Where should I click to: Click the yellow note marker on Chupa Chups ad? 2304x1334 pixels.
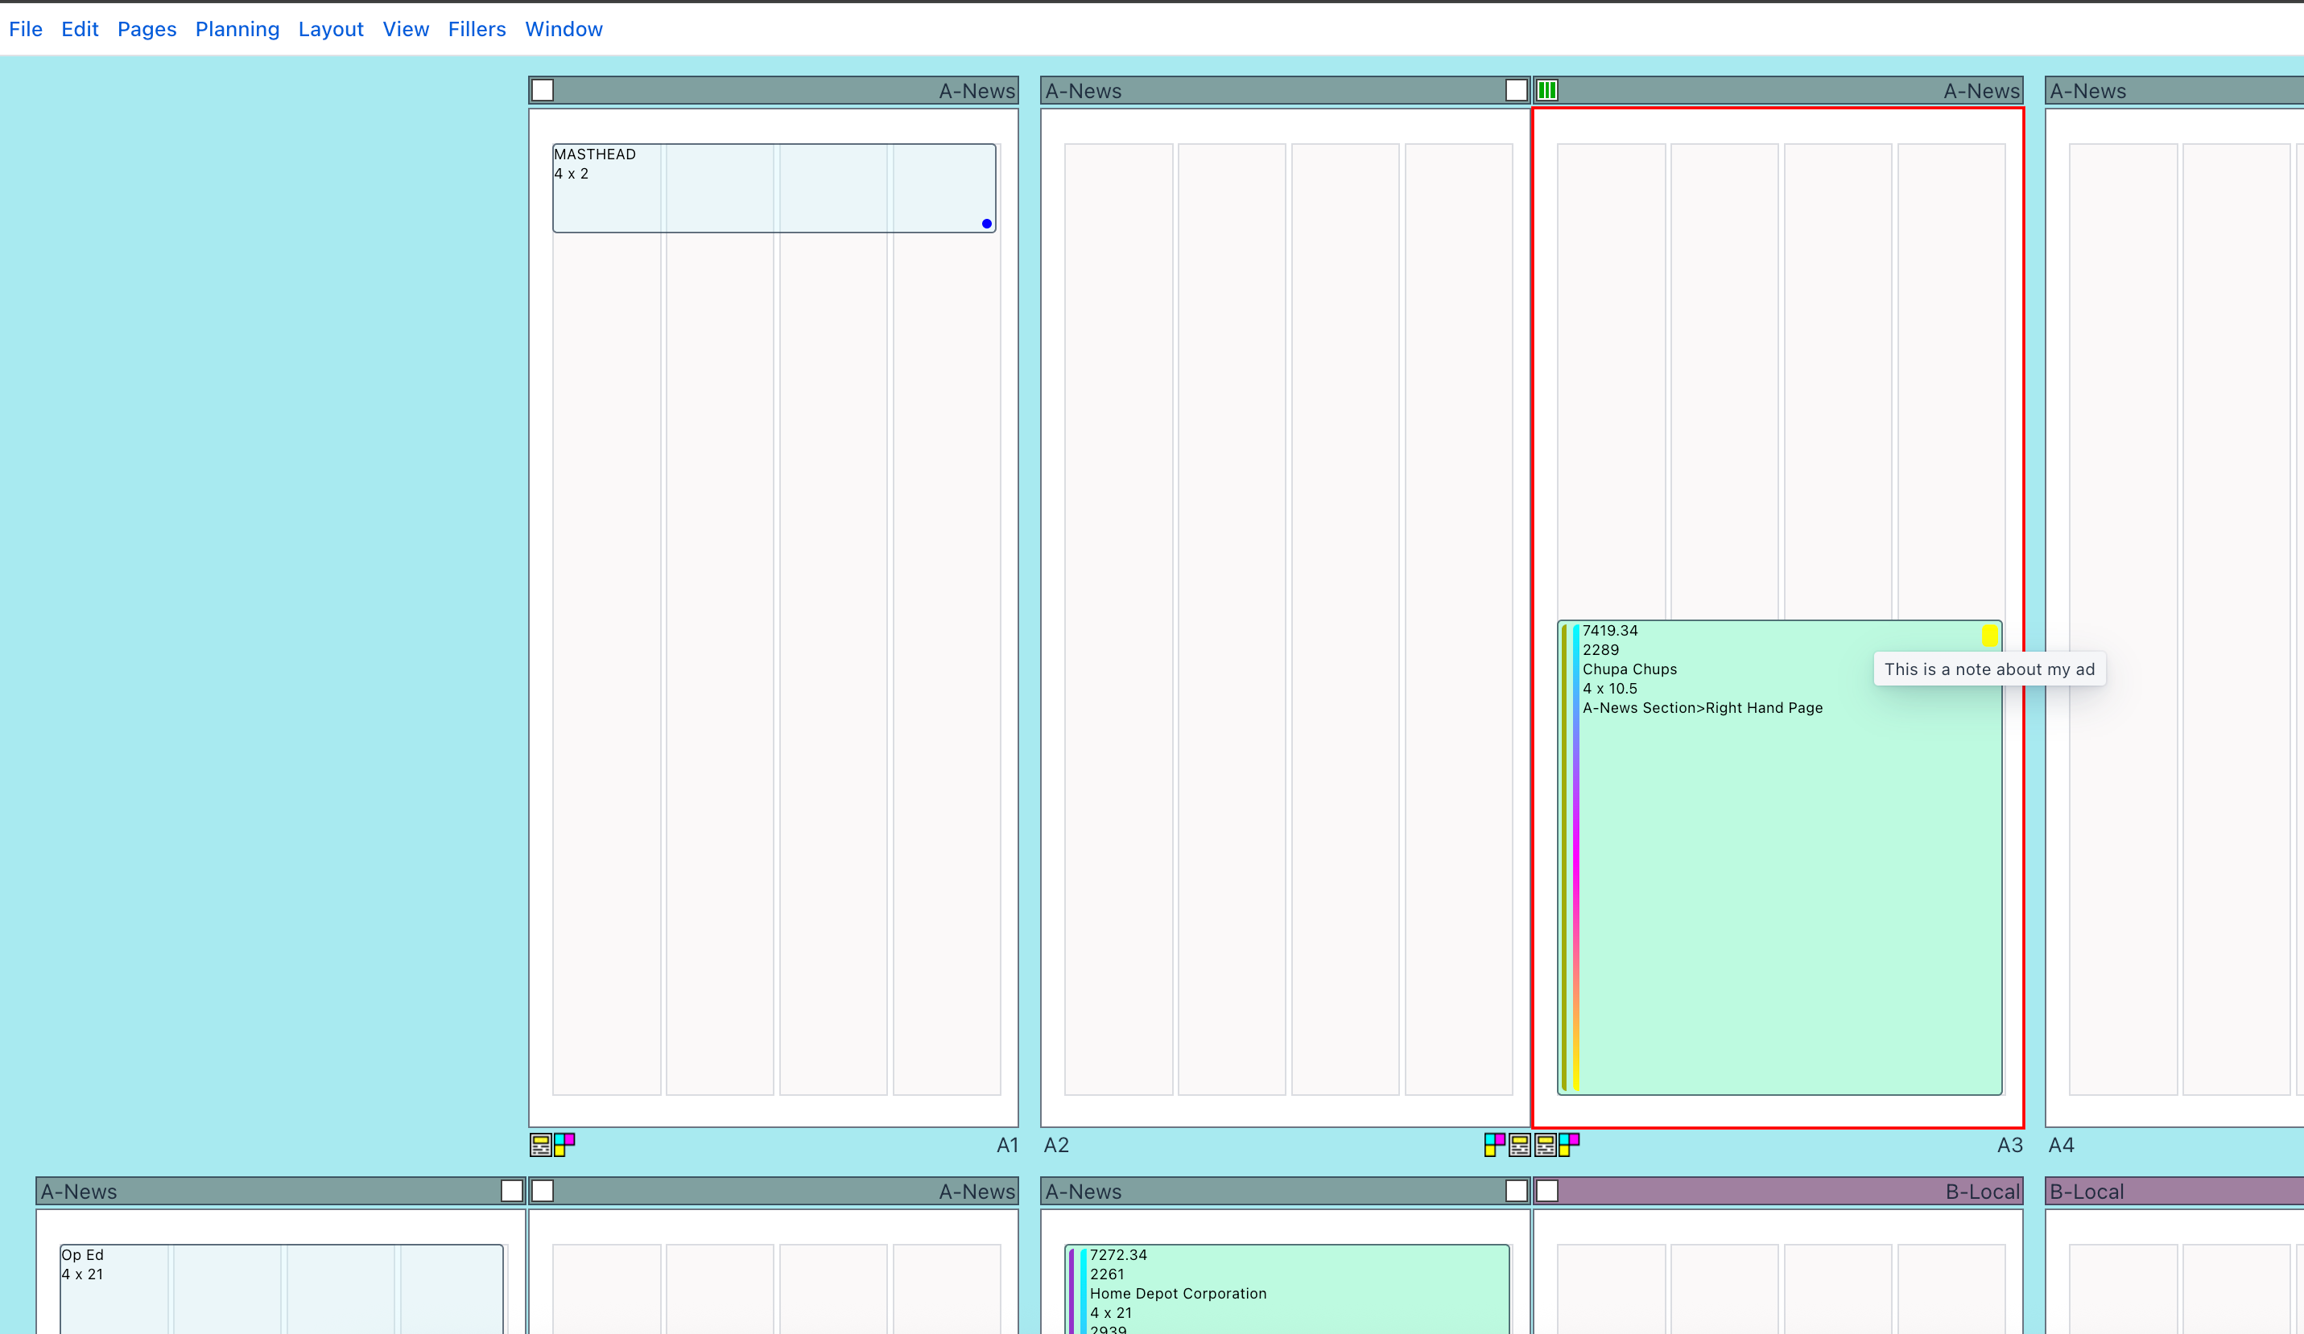coord(1989,635)
